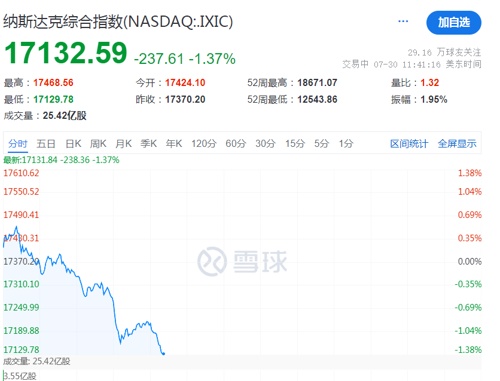Viewport: 500px width, 381px height.
Task: Click the 雪球 watermark logo in chart
Action: [242, 262]
